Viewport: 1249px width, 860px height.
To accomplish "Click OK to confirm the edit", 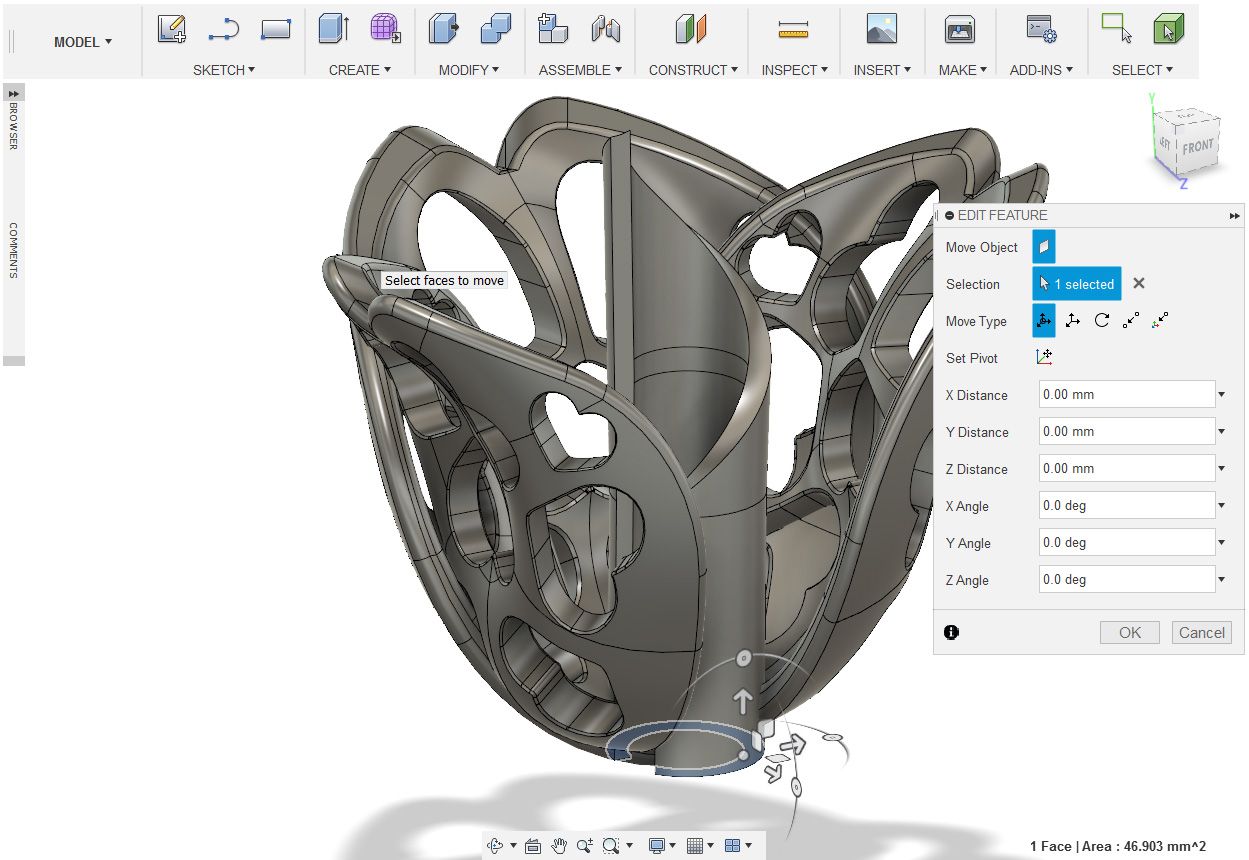I will tap(1129, 632).
